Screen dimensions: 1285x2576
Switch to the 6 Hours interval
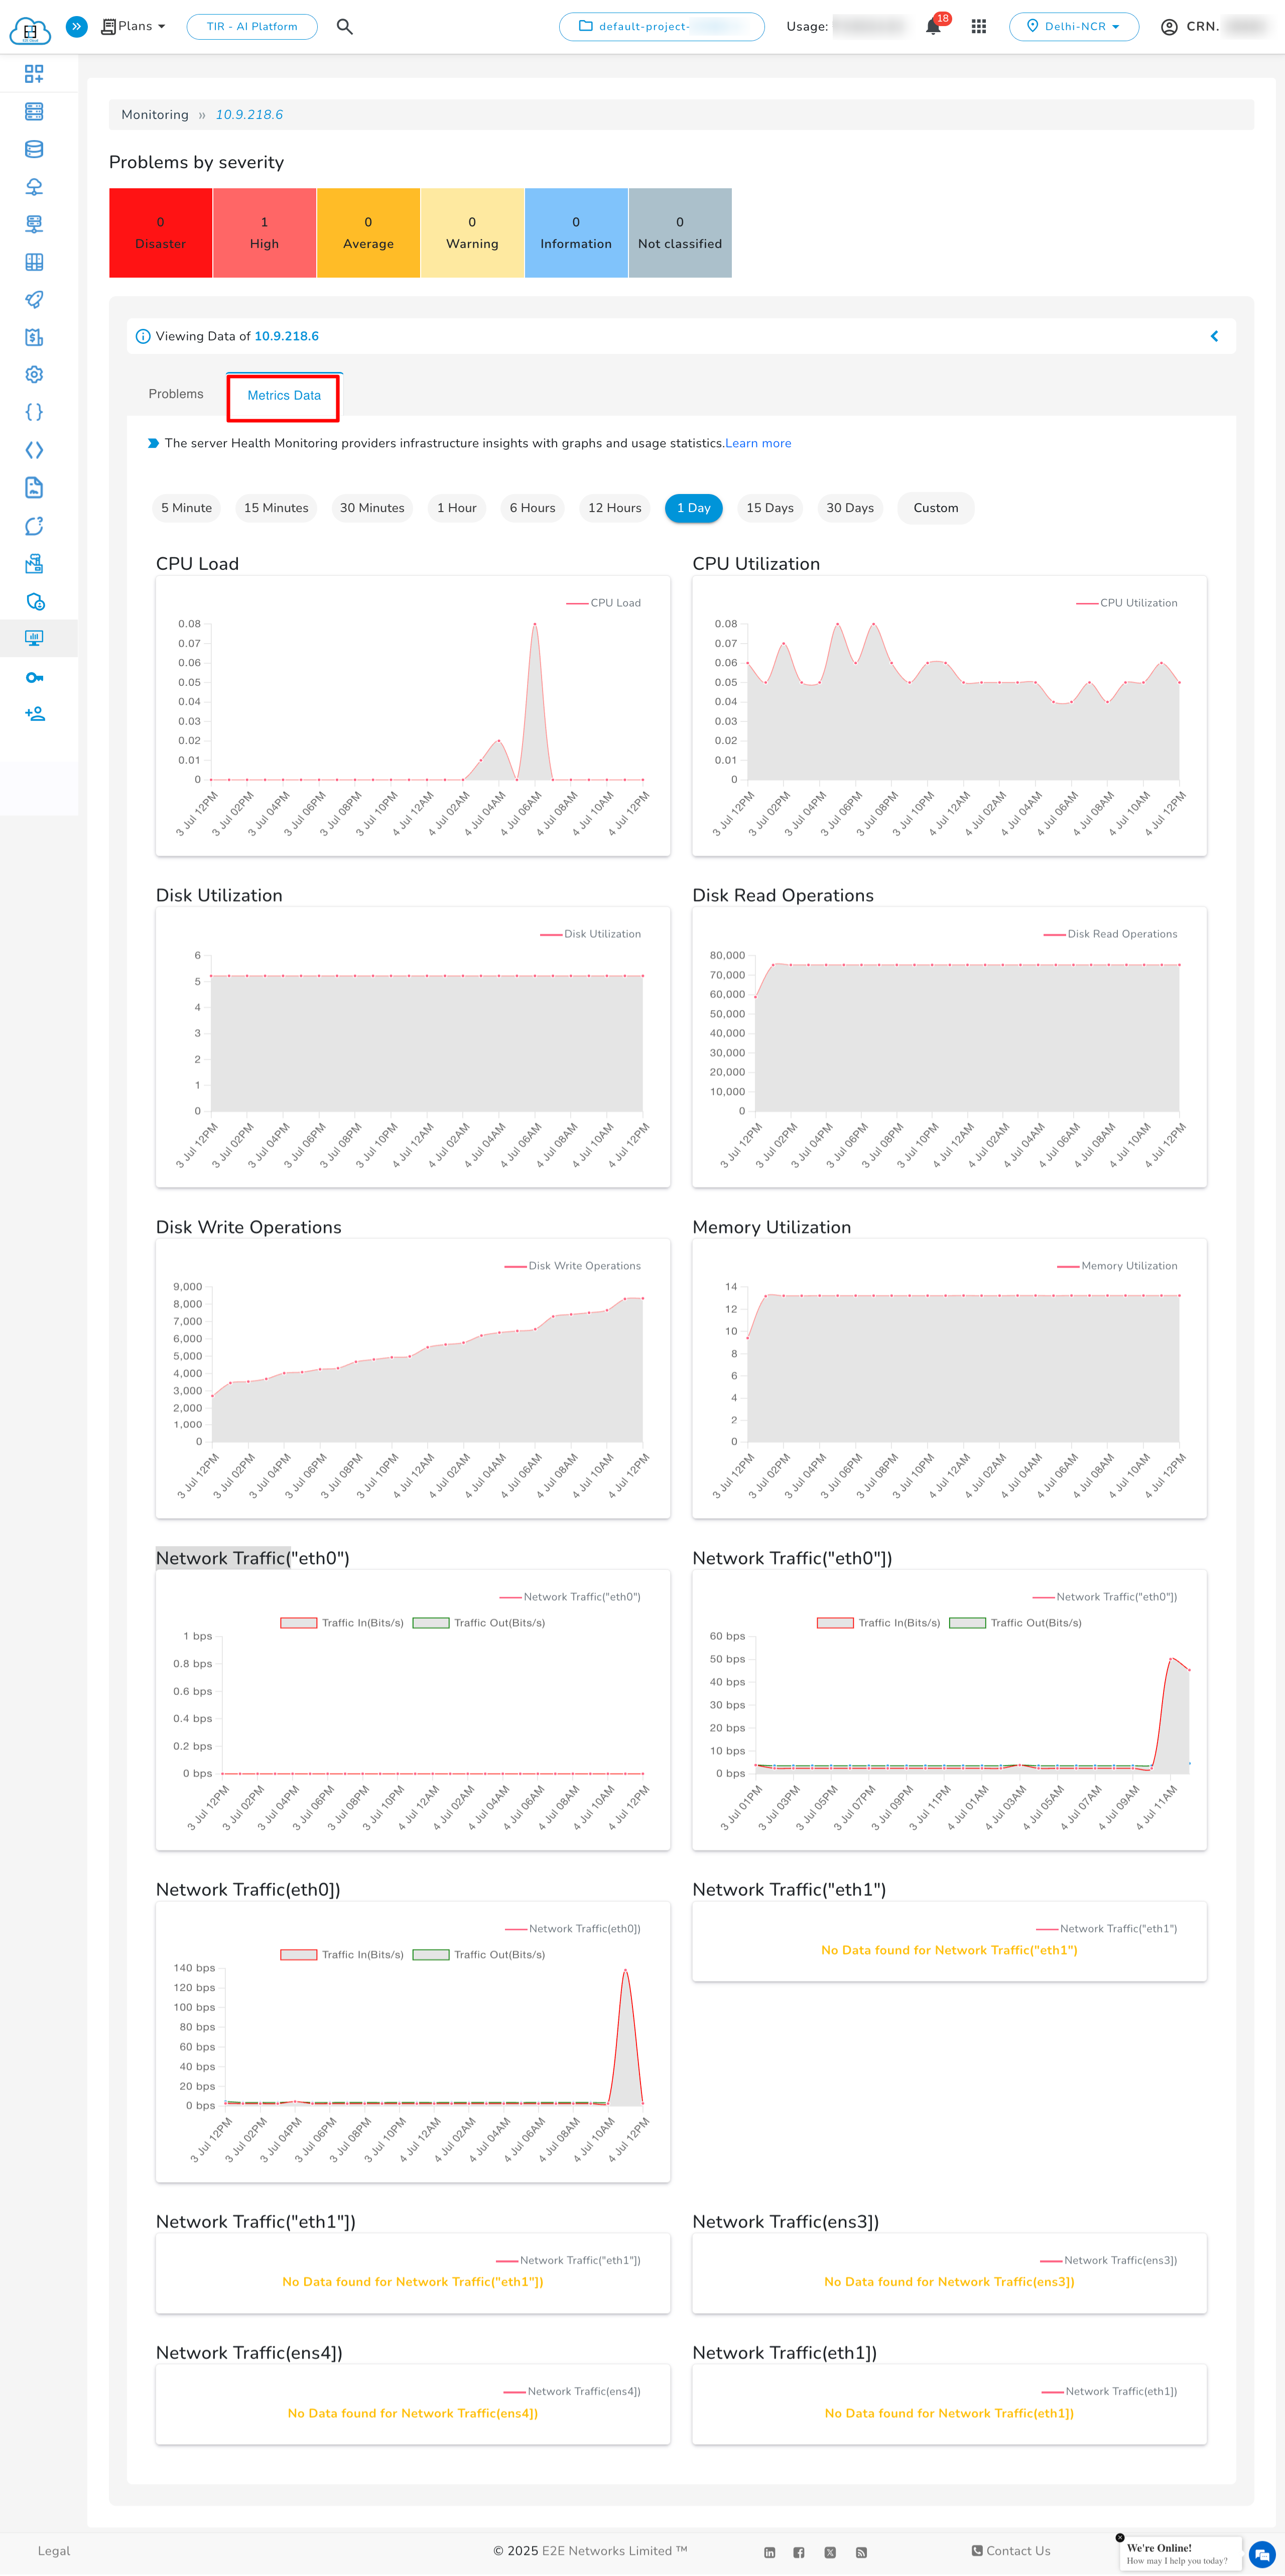click(x=532, y=508)
